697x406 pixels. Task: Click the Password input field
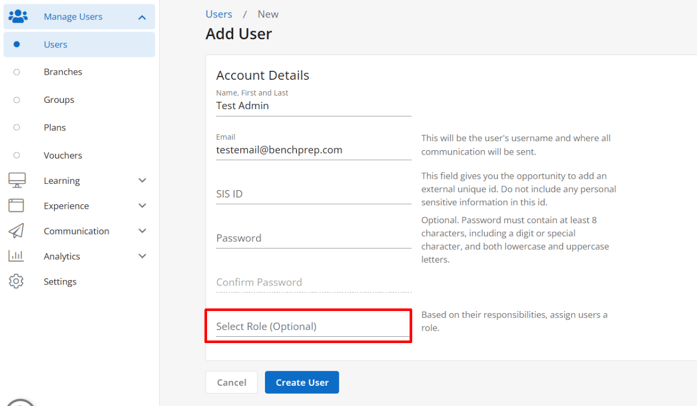click(x=313, y=238)
